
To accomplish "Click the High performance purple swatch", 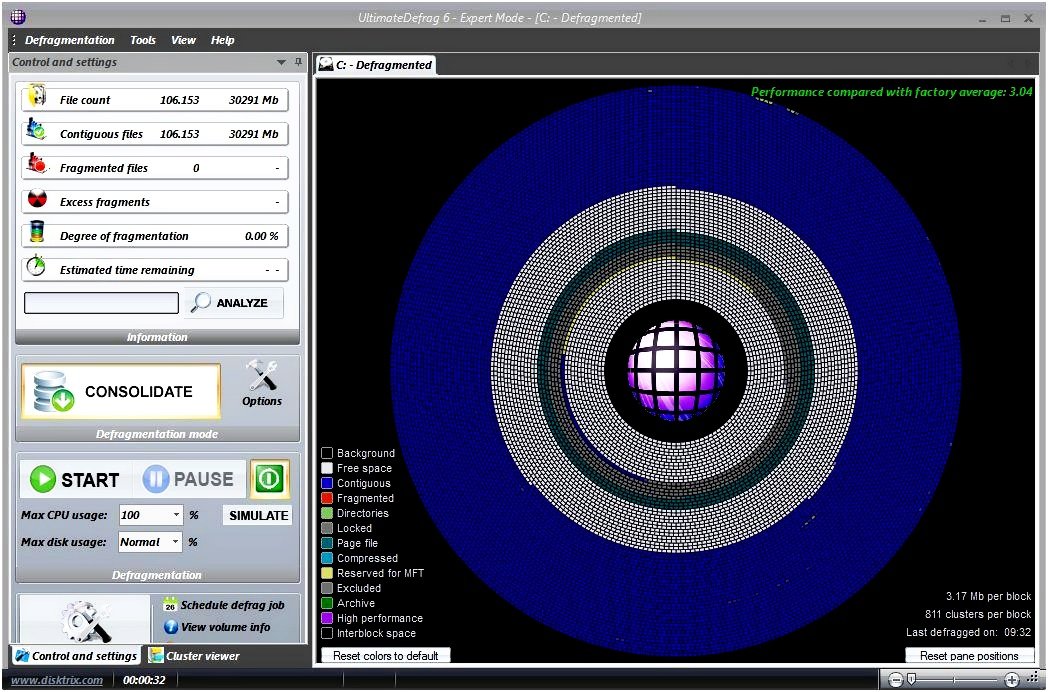I will 327,618.
